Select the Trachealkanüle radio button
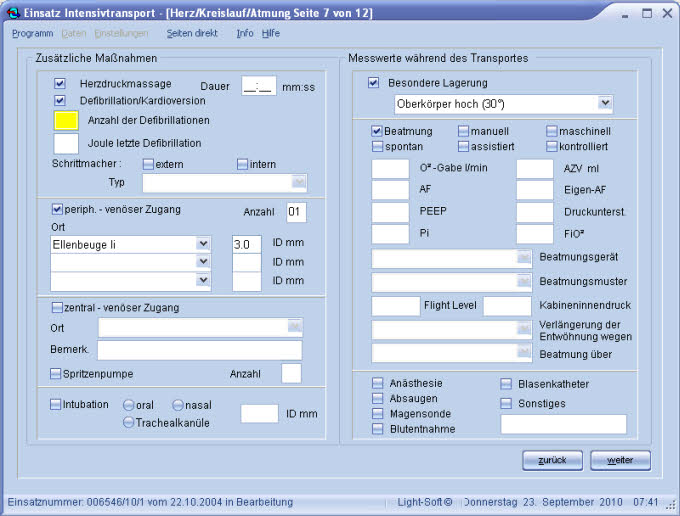 tap(128, 422)
